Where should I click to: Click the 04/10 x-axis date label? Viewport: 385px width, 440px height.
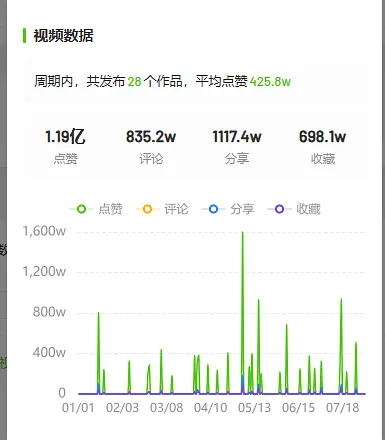point(210,408)
